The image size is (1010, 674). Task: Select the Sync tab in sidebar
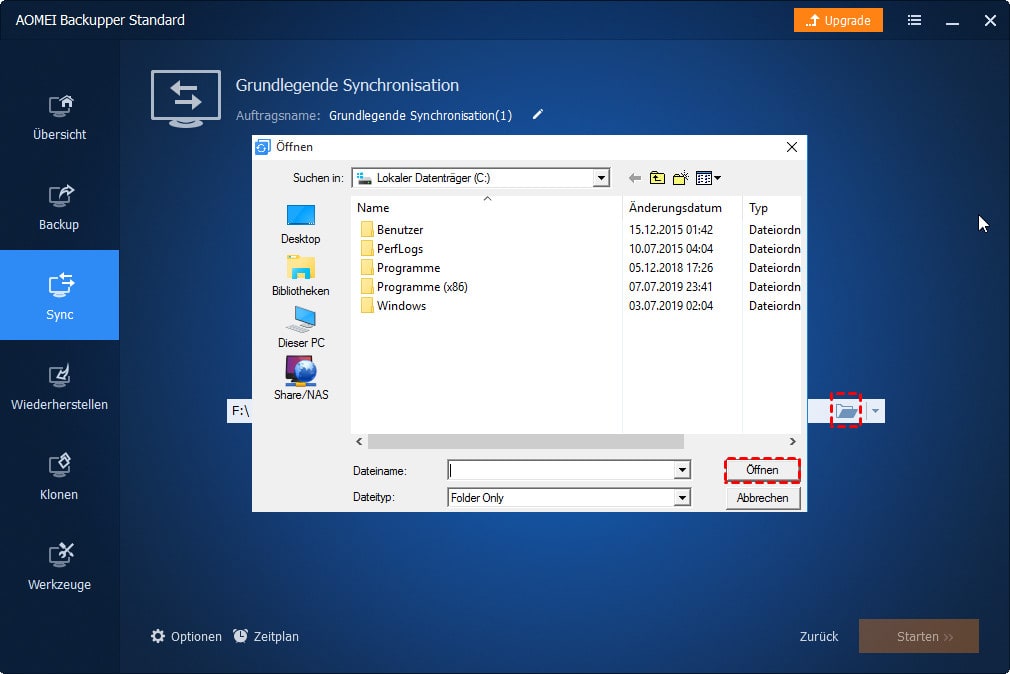(59, 296)
